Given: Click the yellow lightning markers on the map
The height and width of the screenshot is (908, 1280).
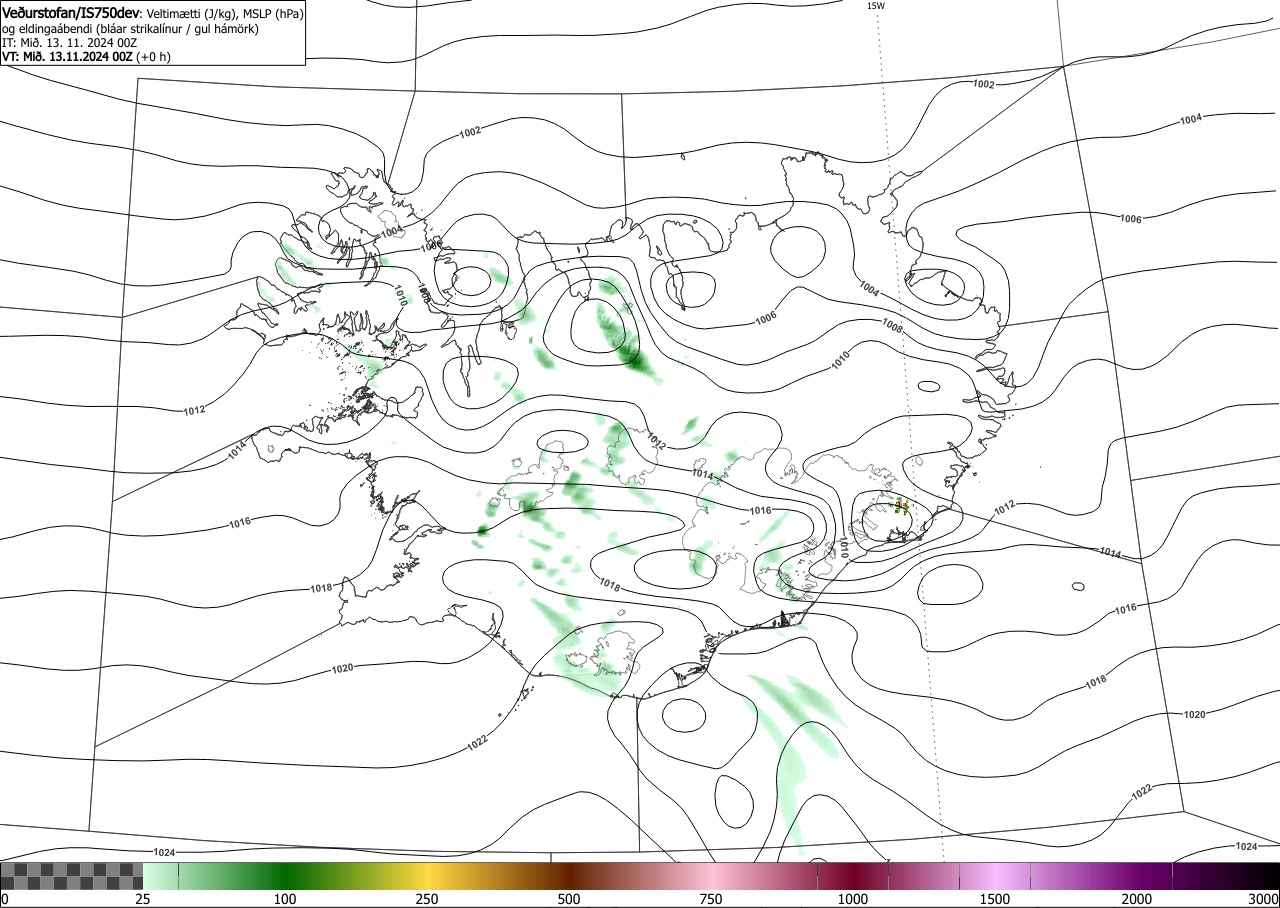Looking at the screenshot, I should 901,506.
